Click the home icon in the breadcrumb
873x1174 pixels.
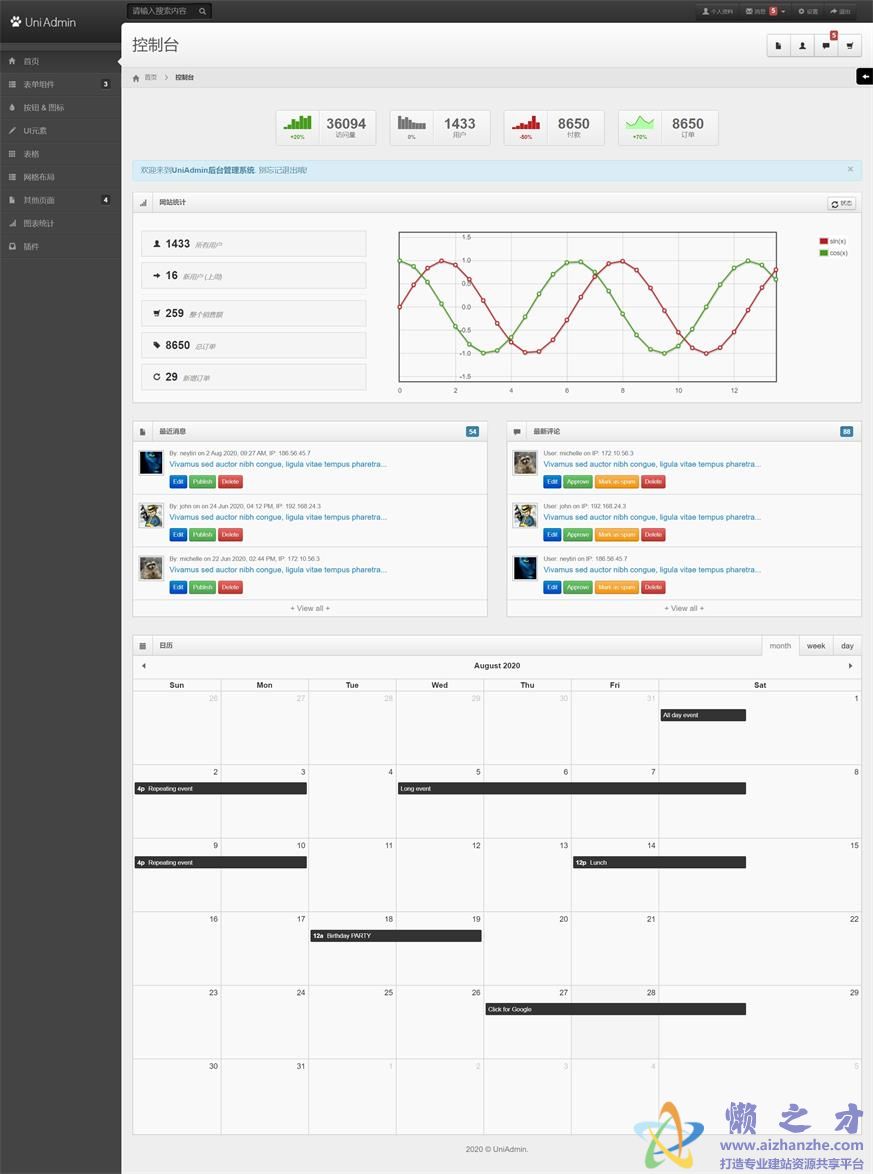(136, 77)
